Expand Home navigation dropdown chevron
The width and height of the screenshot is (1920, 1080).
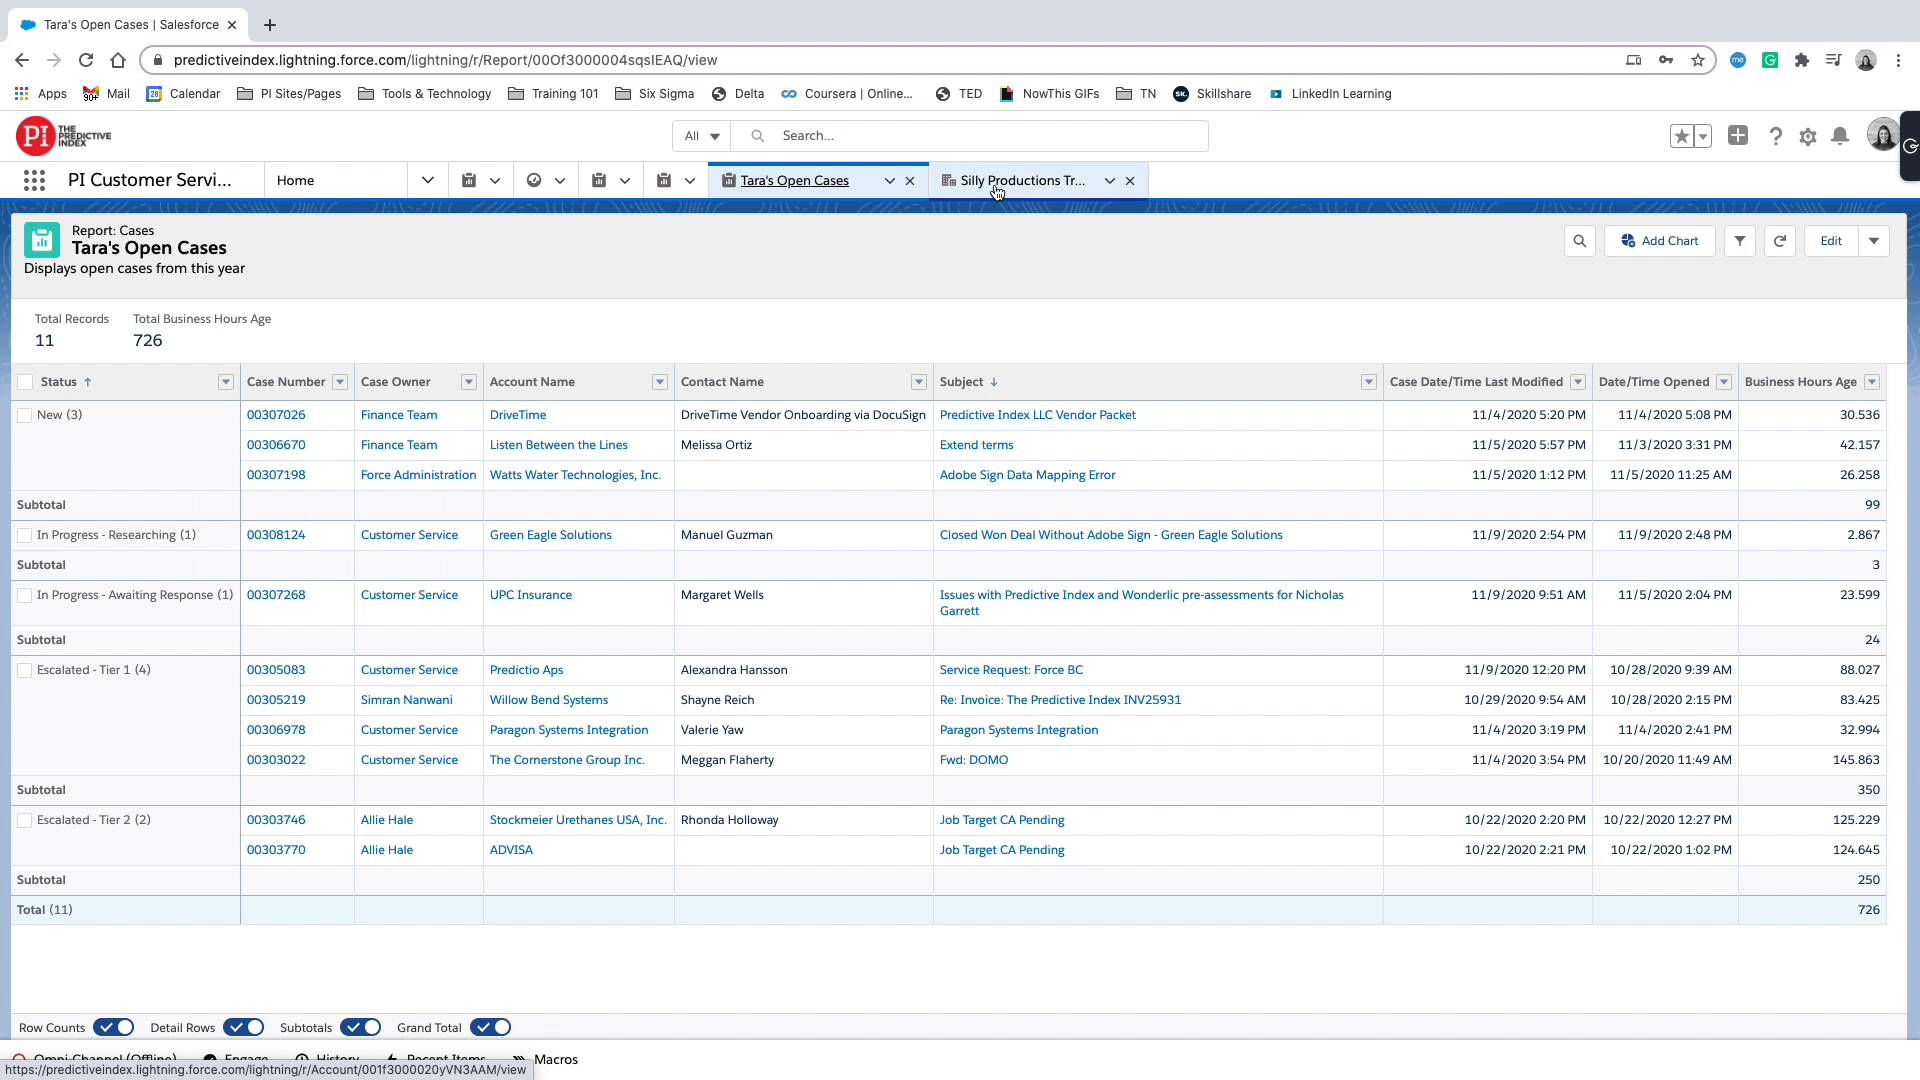428,181
